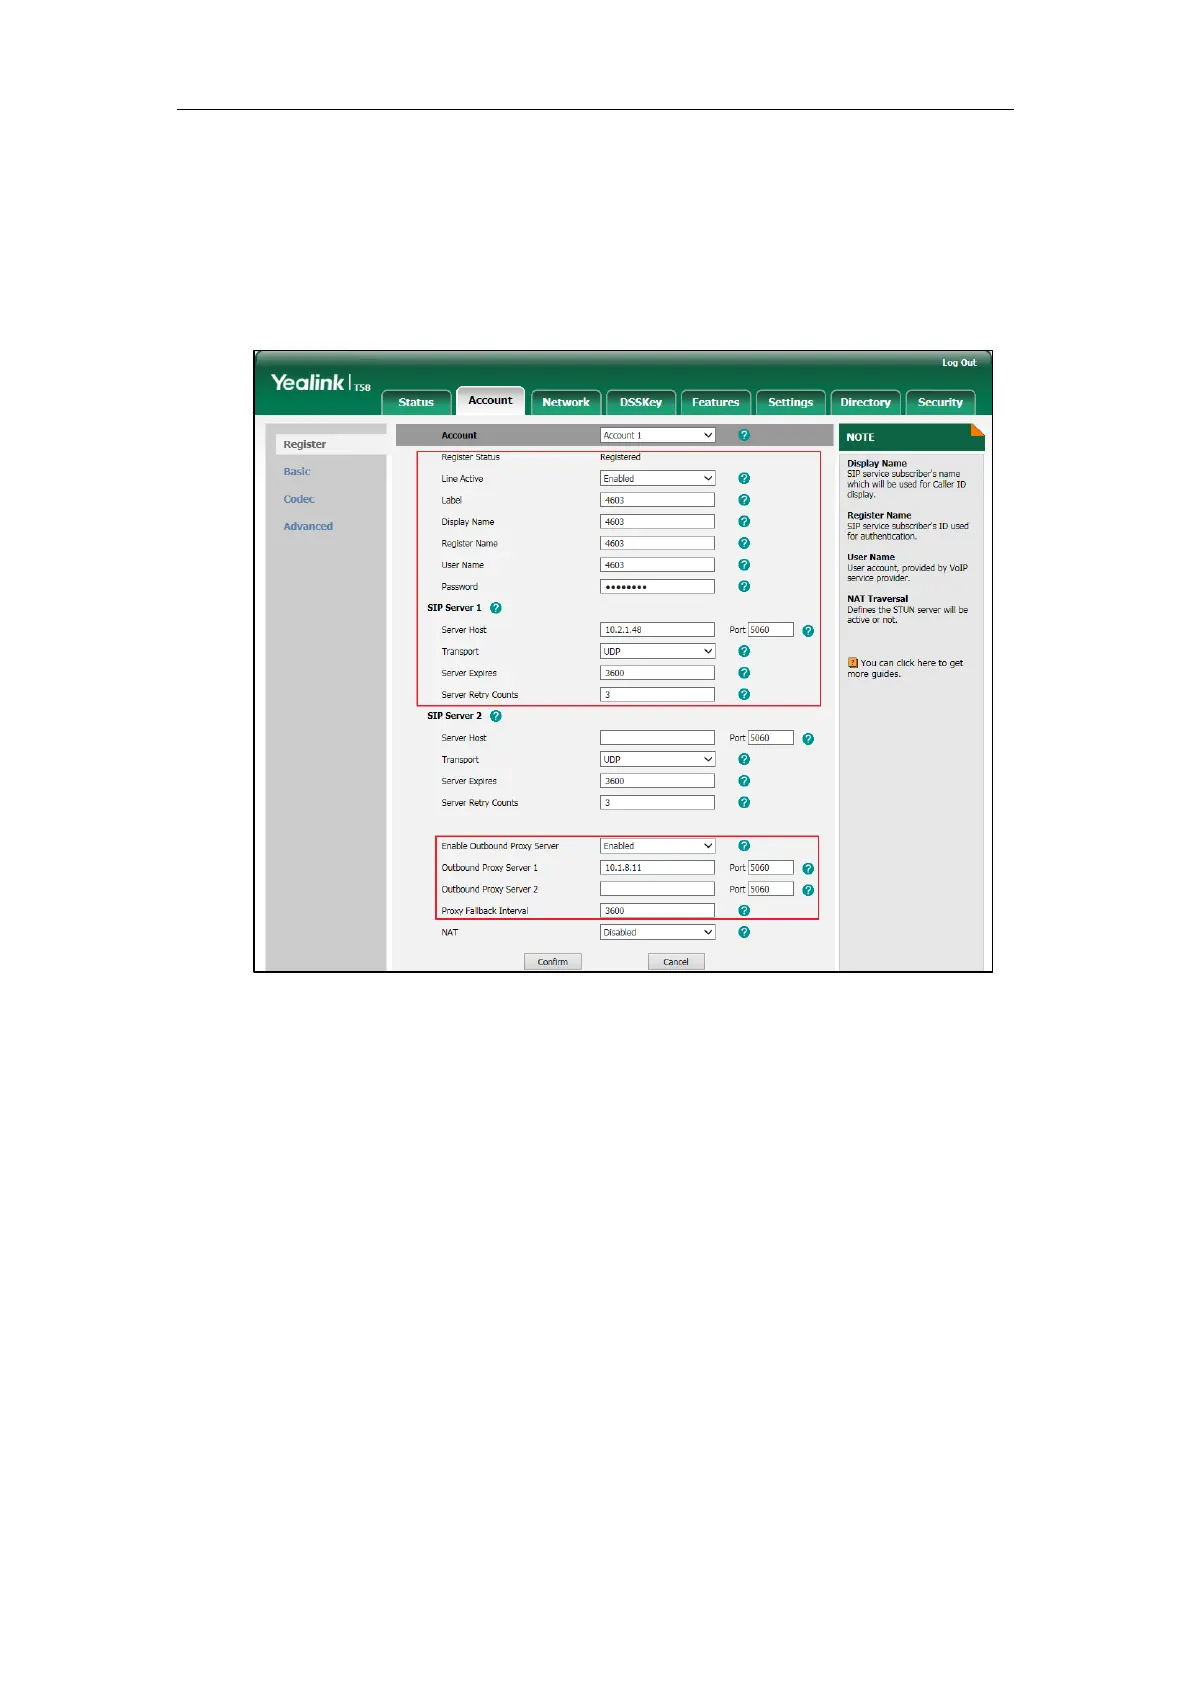This screenshot has width=1191, height=1684.
Task: Click the Register Name input field
Action: coord(658,543)
